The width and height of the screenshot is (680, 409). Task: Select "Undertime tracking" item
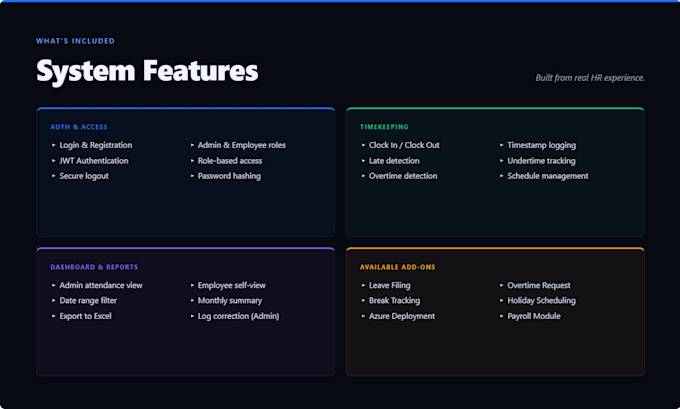tap(542, 161)
